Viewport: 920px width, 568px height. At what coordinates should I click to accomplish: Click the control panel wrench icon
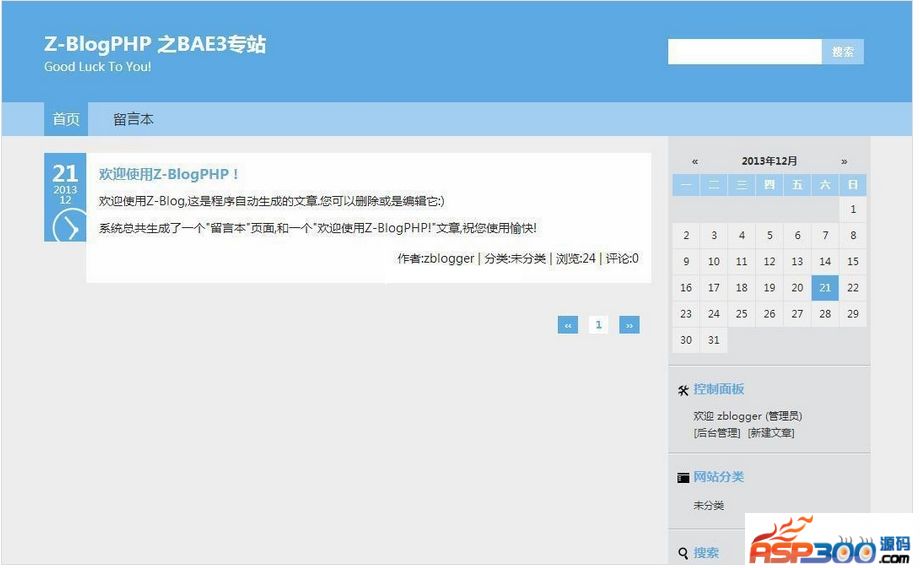683,391
